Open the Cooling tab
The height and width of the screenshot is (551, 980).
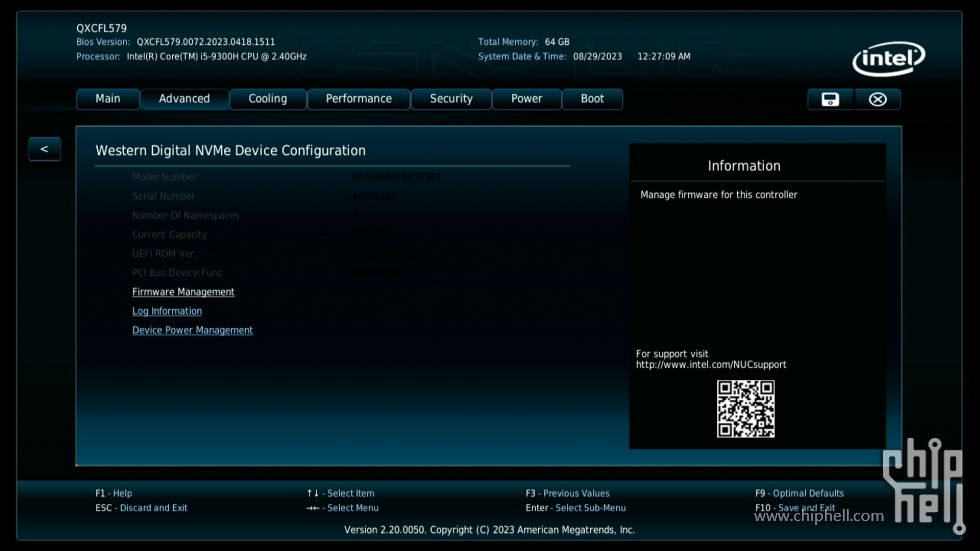click(x=268, y=99)
